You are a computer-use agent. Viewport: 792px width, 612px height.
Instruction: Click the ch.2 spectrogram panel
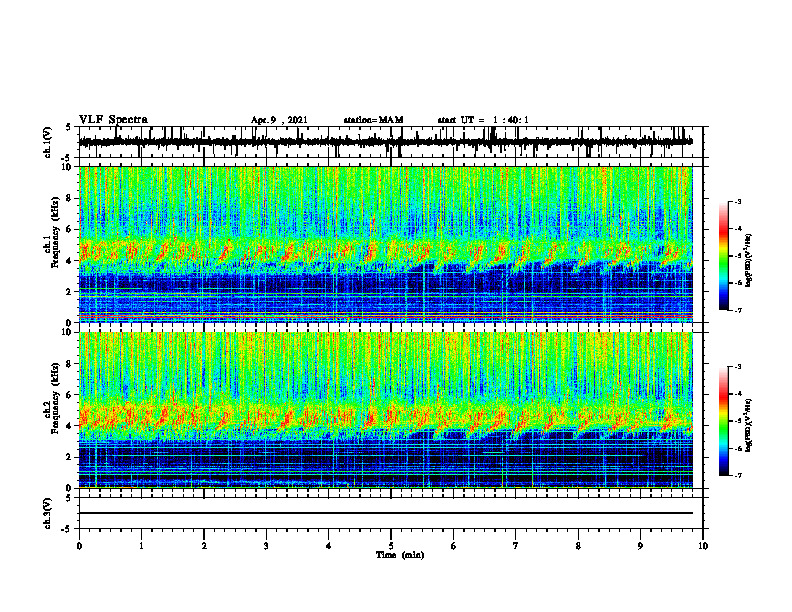coord(385,410)
